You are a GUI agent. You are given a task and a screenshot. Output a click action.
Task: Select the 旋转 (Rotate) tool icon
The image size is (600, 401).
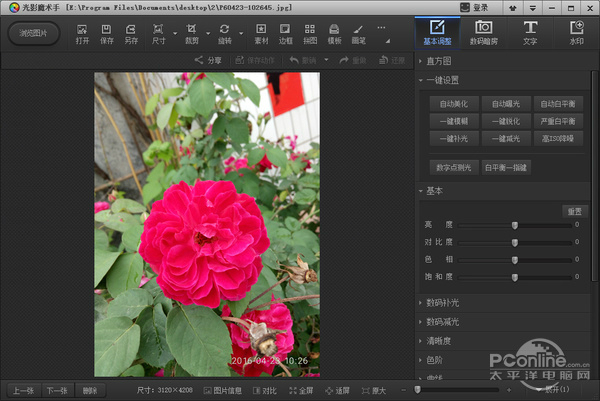pyautogui.click(x=225, y=32)
